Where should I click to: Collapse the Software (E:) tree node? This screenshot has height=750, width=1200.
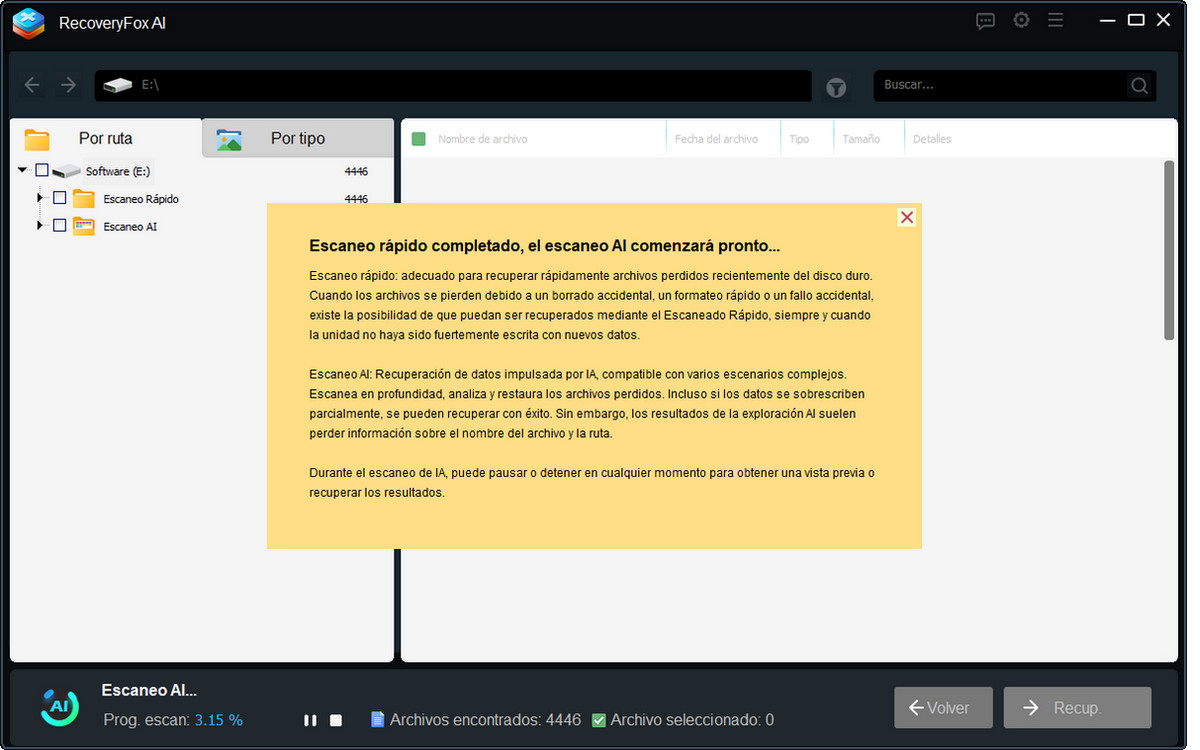click(x=22, y=170)
